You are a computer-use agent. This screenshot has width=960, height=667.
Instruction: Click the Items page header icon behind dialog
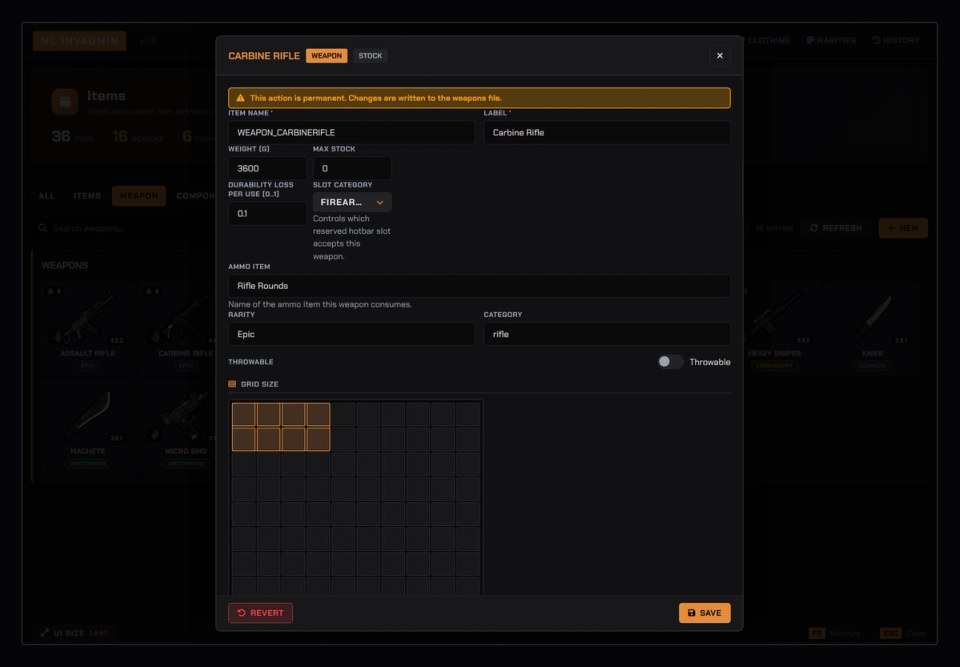click(65, 102)
